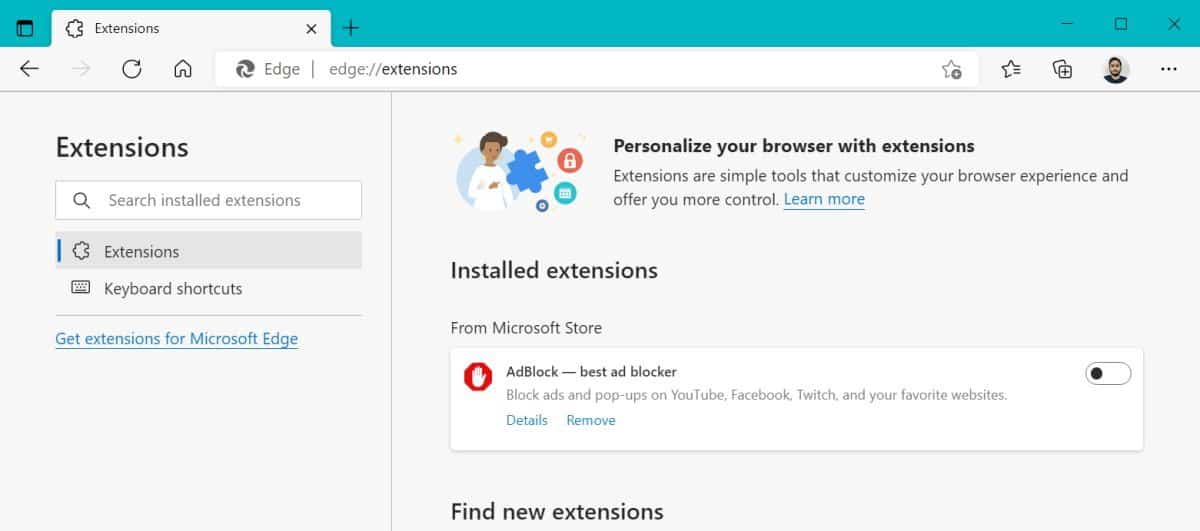
Task: Open the profile avatar menu
Action: pos(1116,69)
